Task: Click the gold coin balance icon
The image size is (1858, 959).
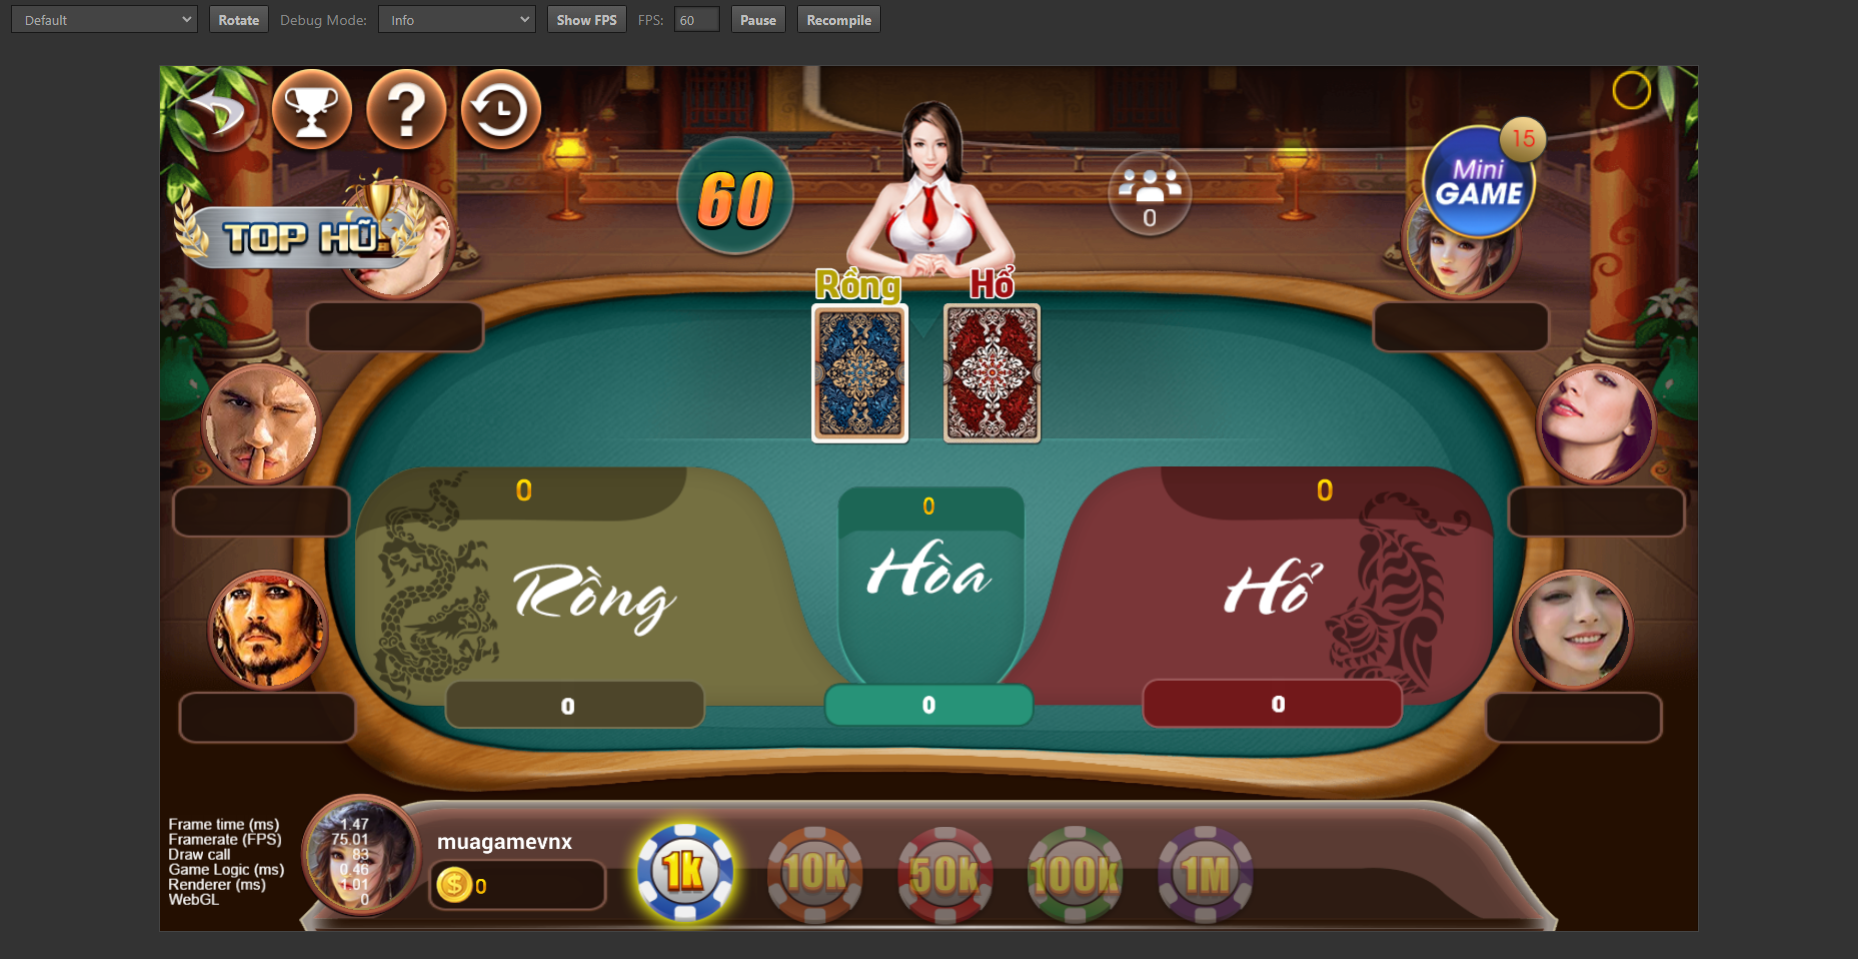Action: [454, 884]
